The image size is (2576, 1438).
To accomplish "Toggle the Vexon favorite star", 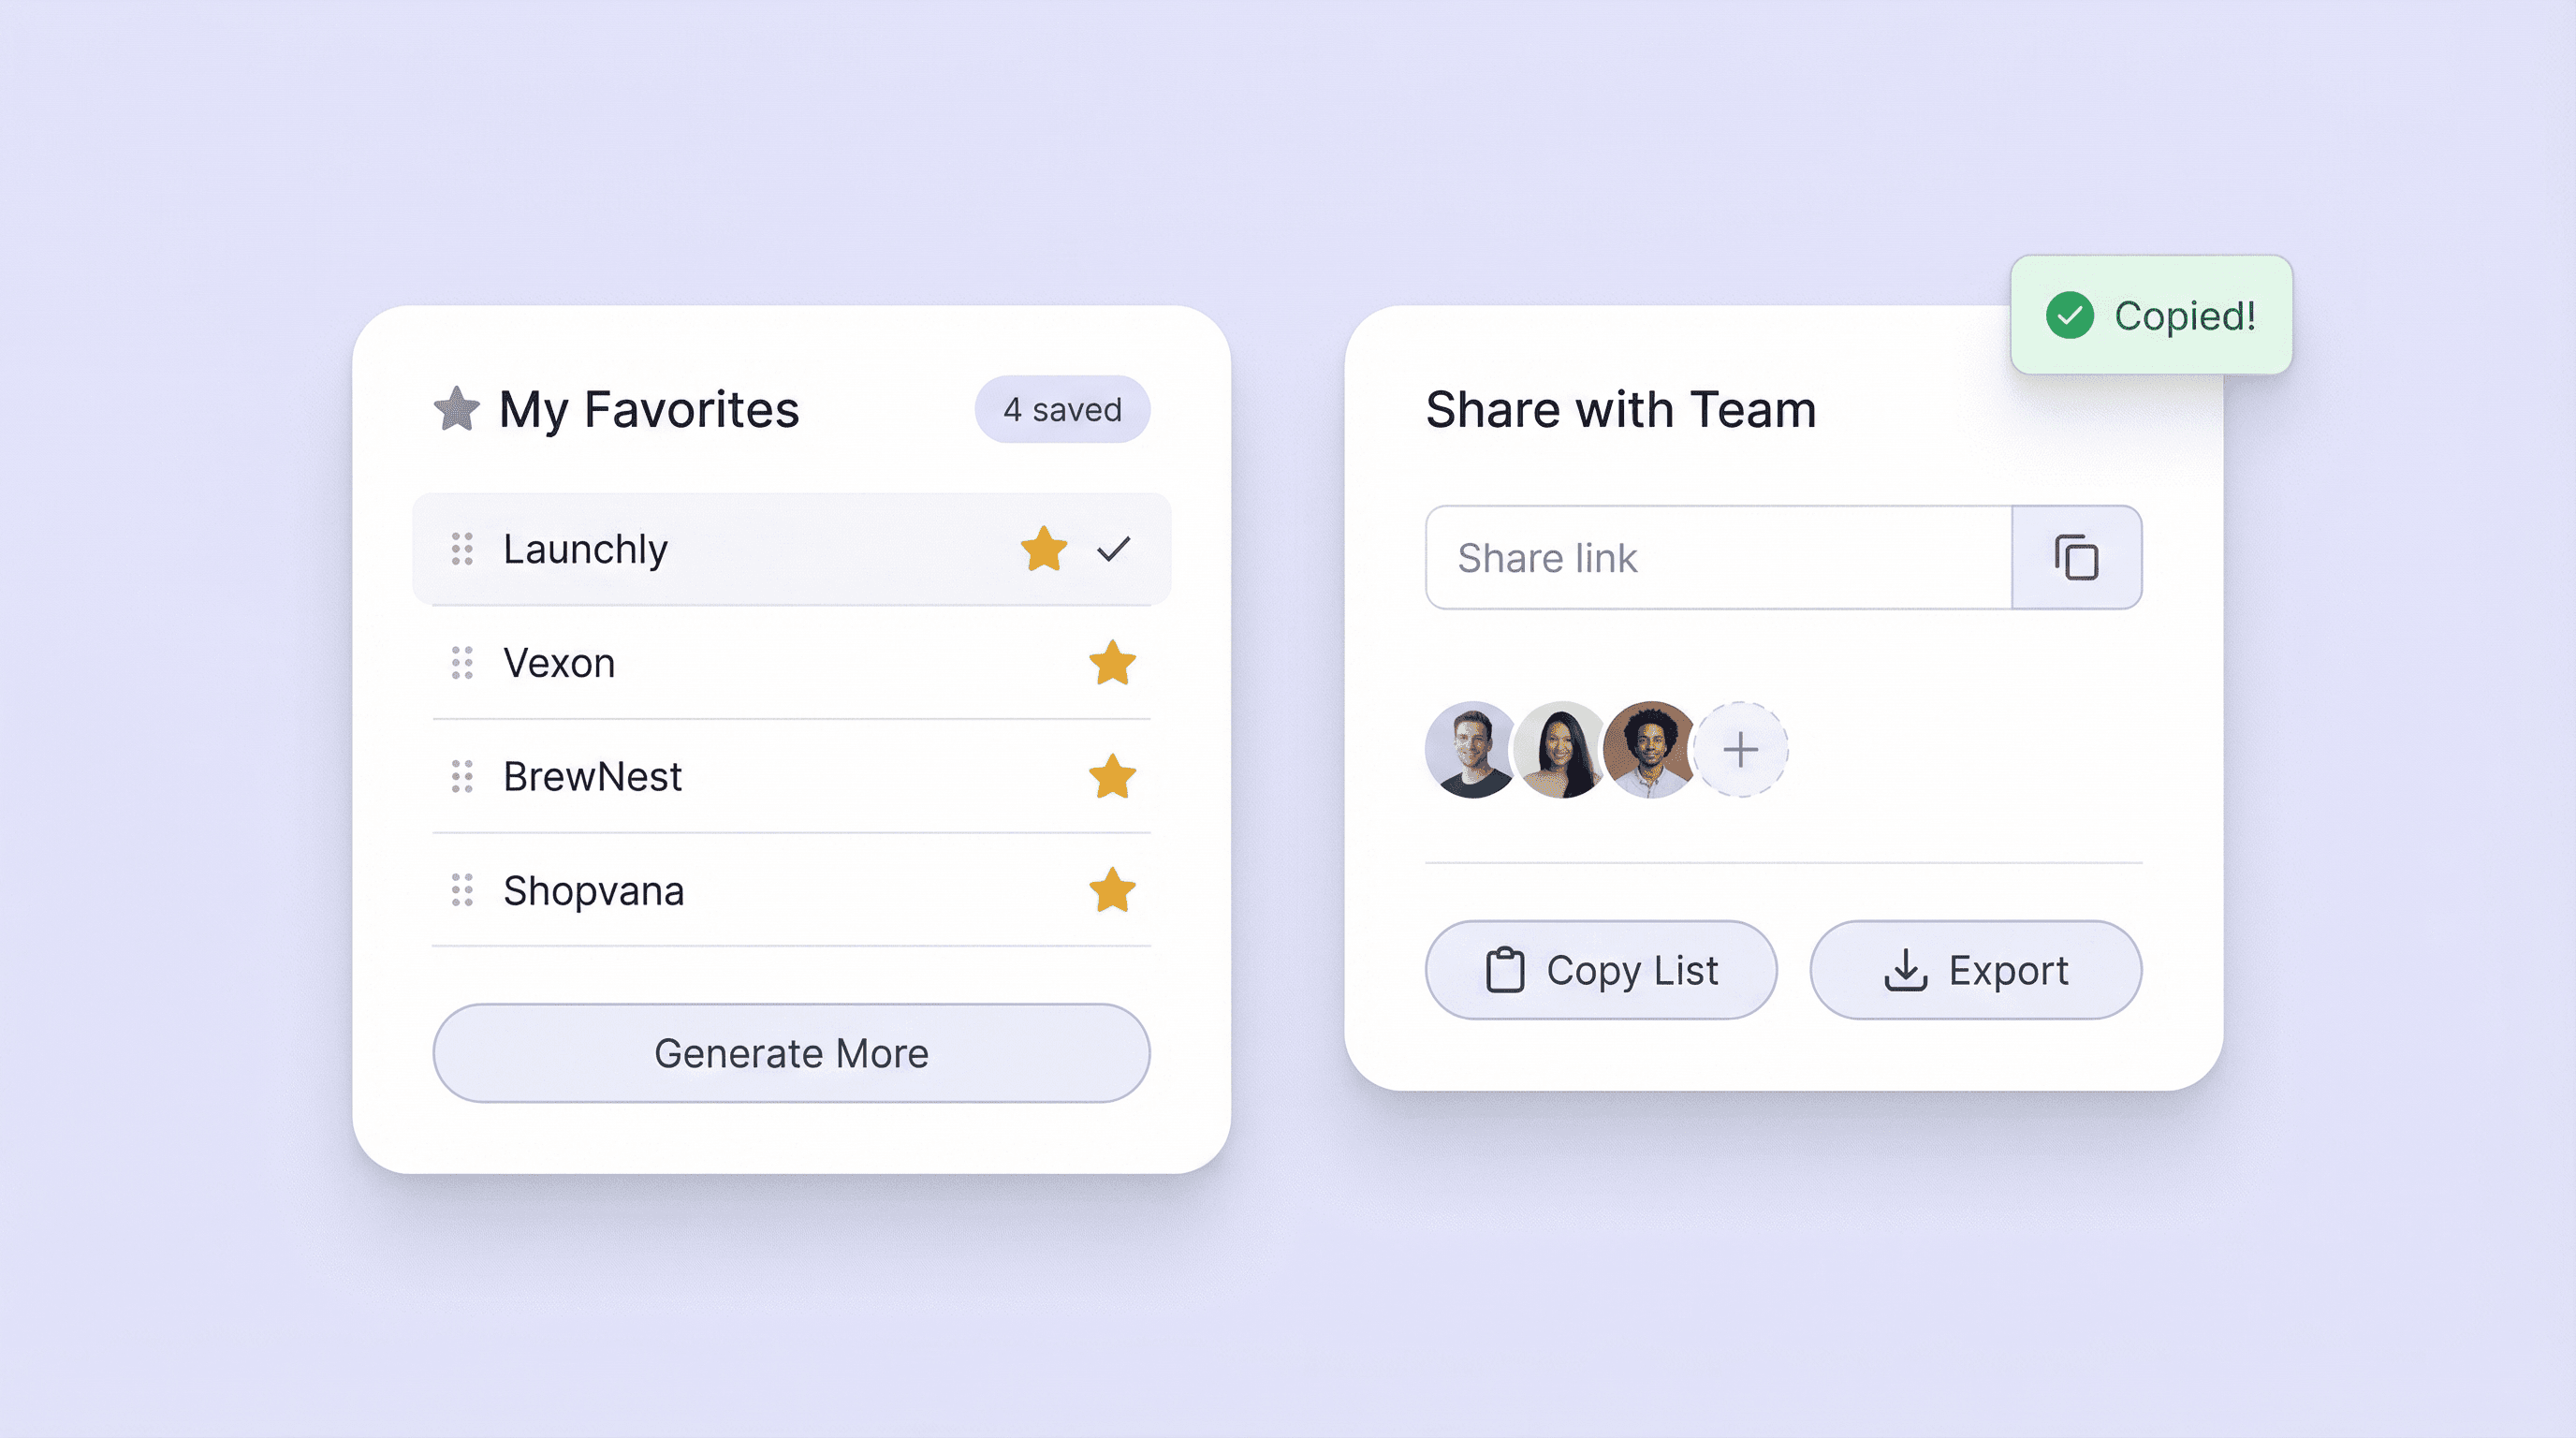I will point(1112,663).
